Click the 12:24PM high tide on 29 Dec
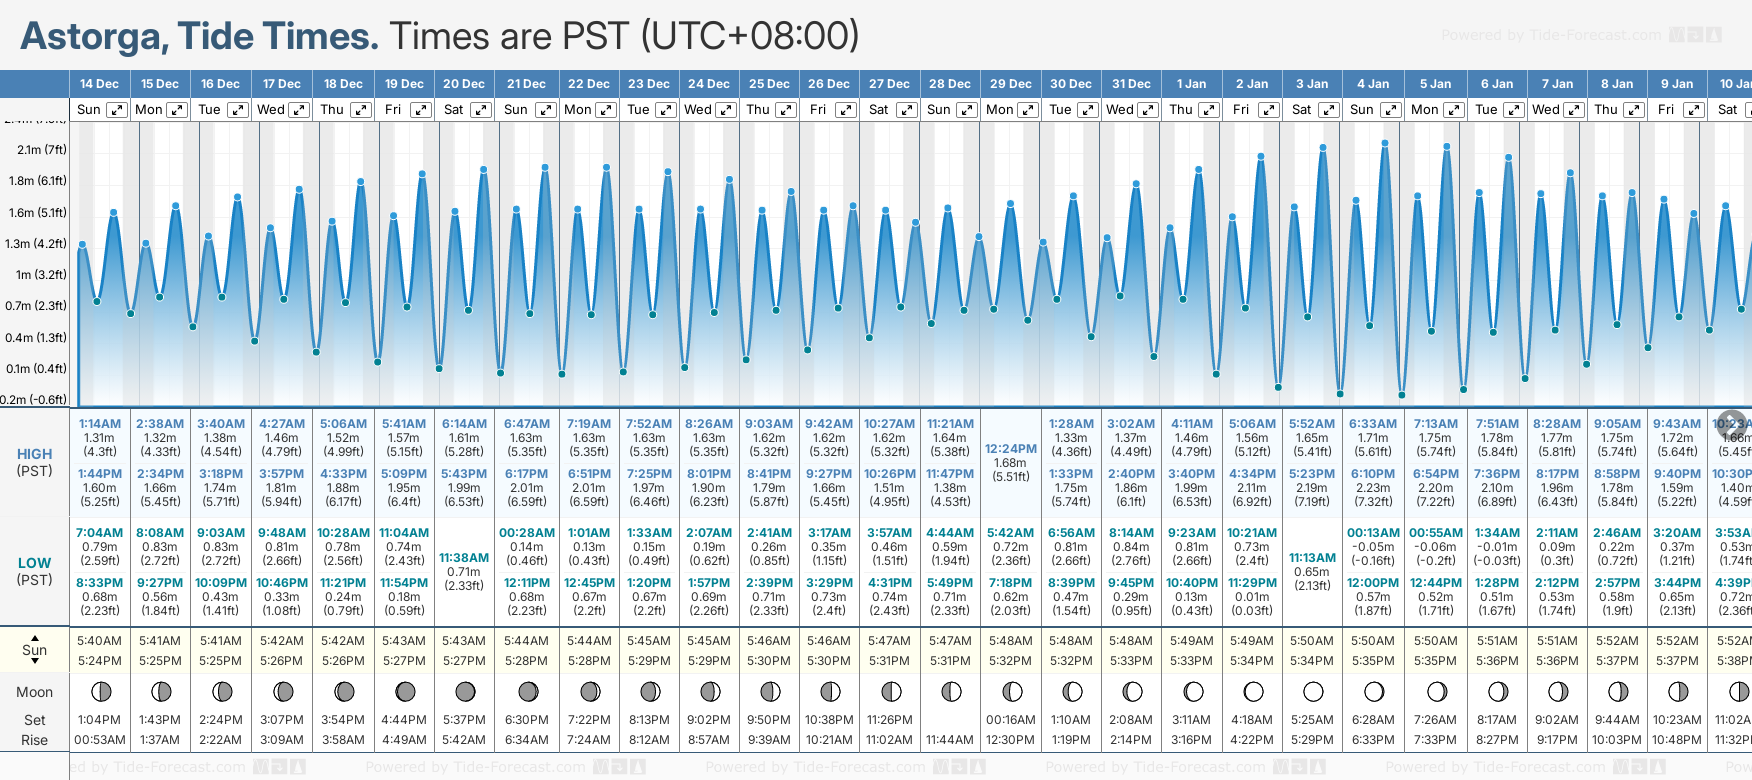The height and width of the screenshot is (780, 1752). (x=1010, y=449)
